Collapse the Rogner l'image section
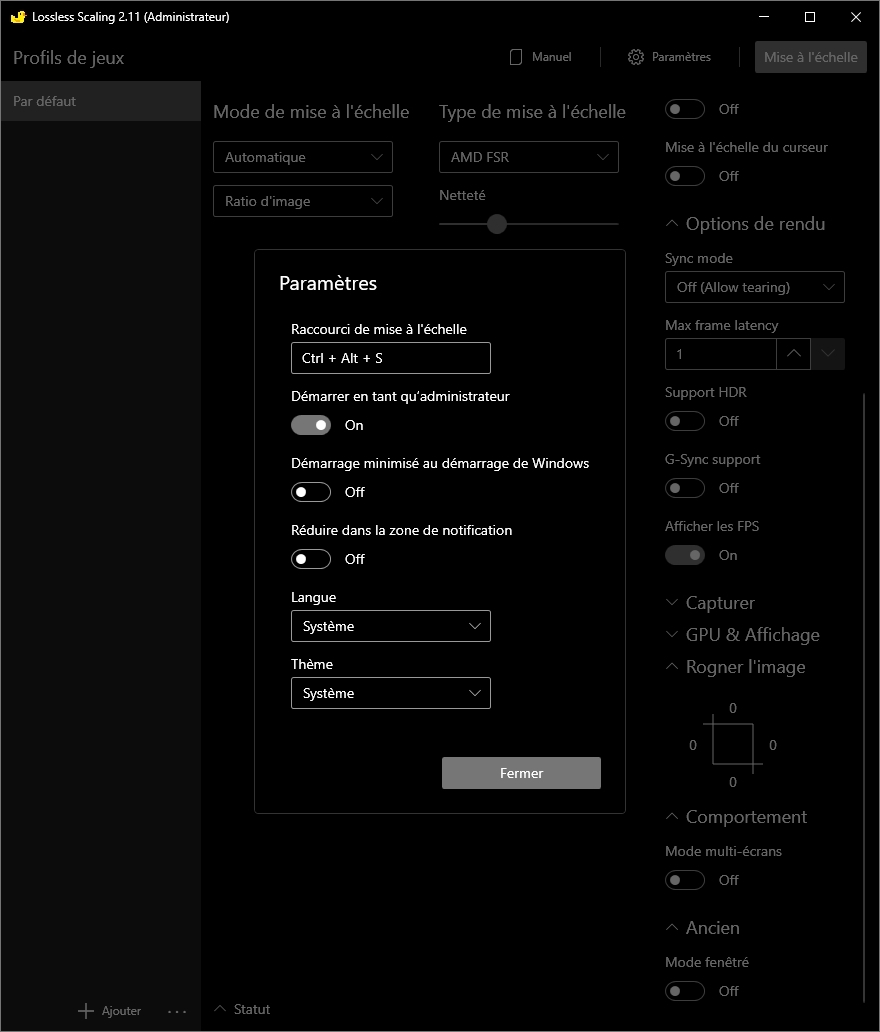 click(735, 667)
